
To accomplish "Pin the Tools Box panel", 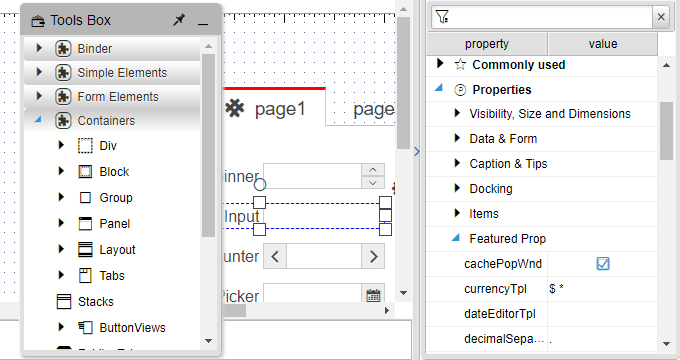I will click(x=179, y=20).
